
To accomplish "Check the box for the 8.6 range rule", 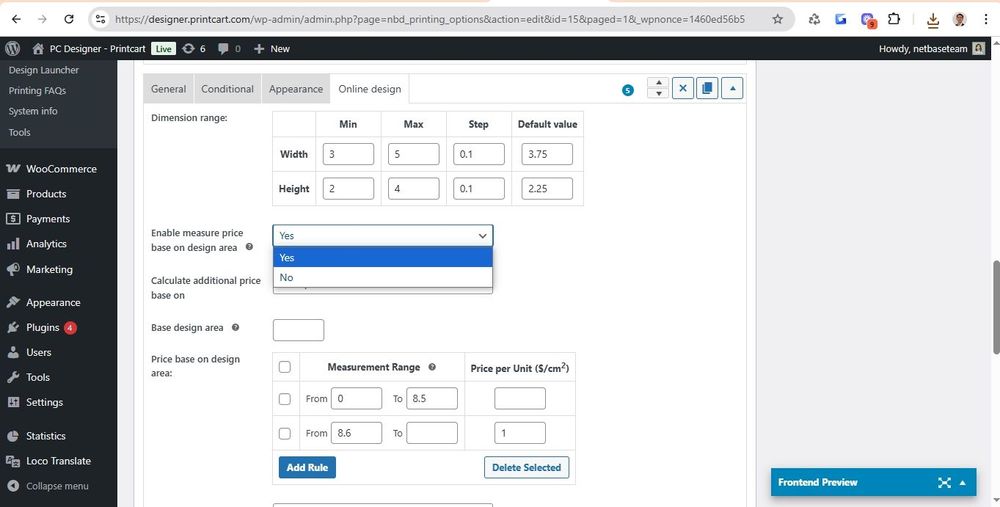I will click(285, 433).
